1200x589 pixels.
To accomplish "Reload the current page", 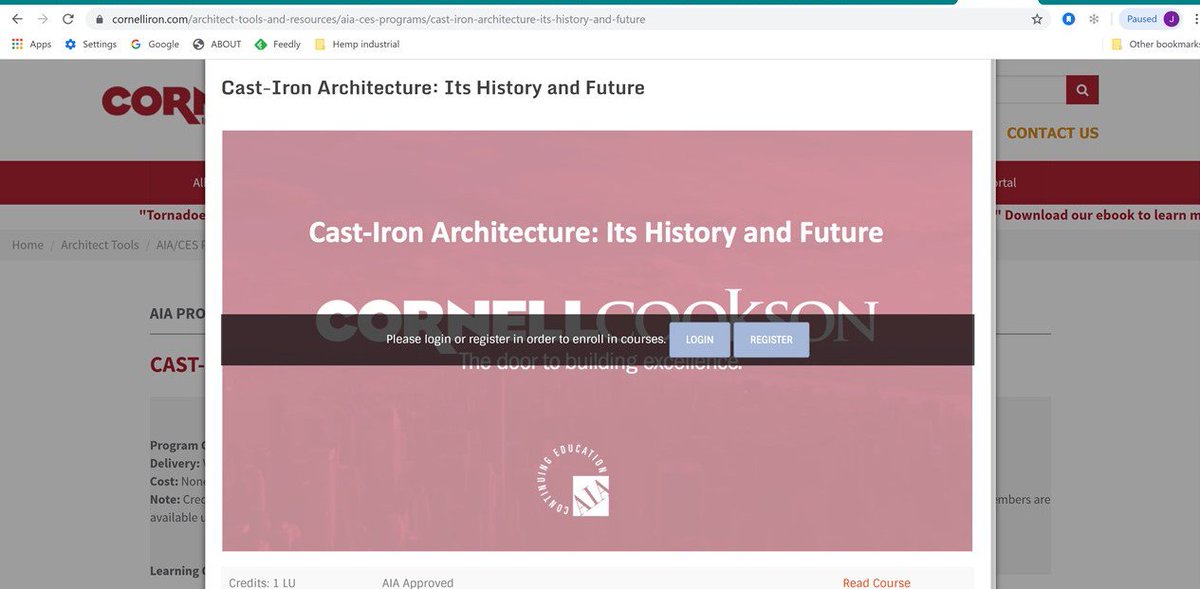I will click(67, 17).
